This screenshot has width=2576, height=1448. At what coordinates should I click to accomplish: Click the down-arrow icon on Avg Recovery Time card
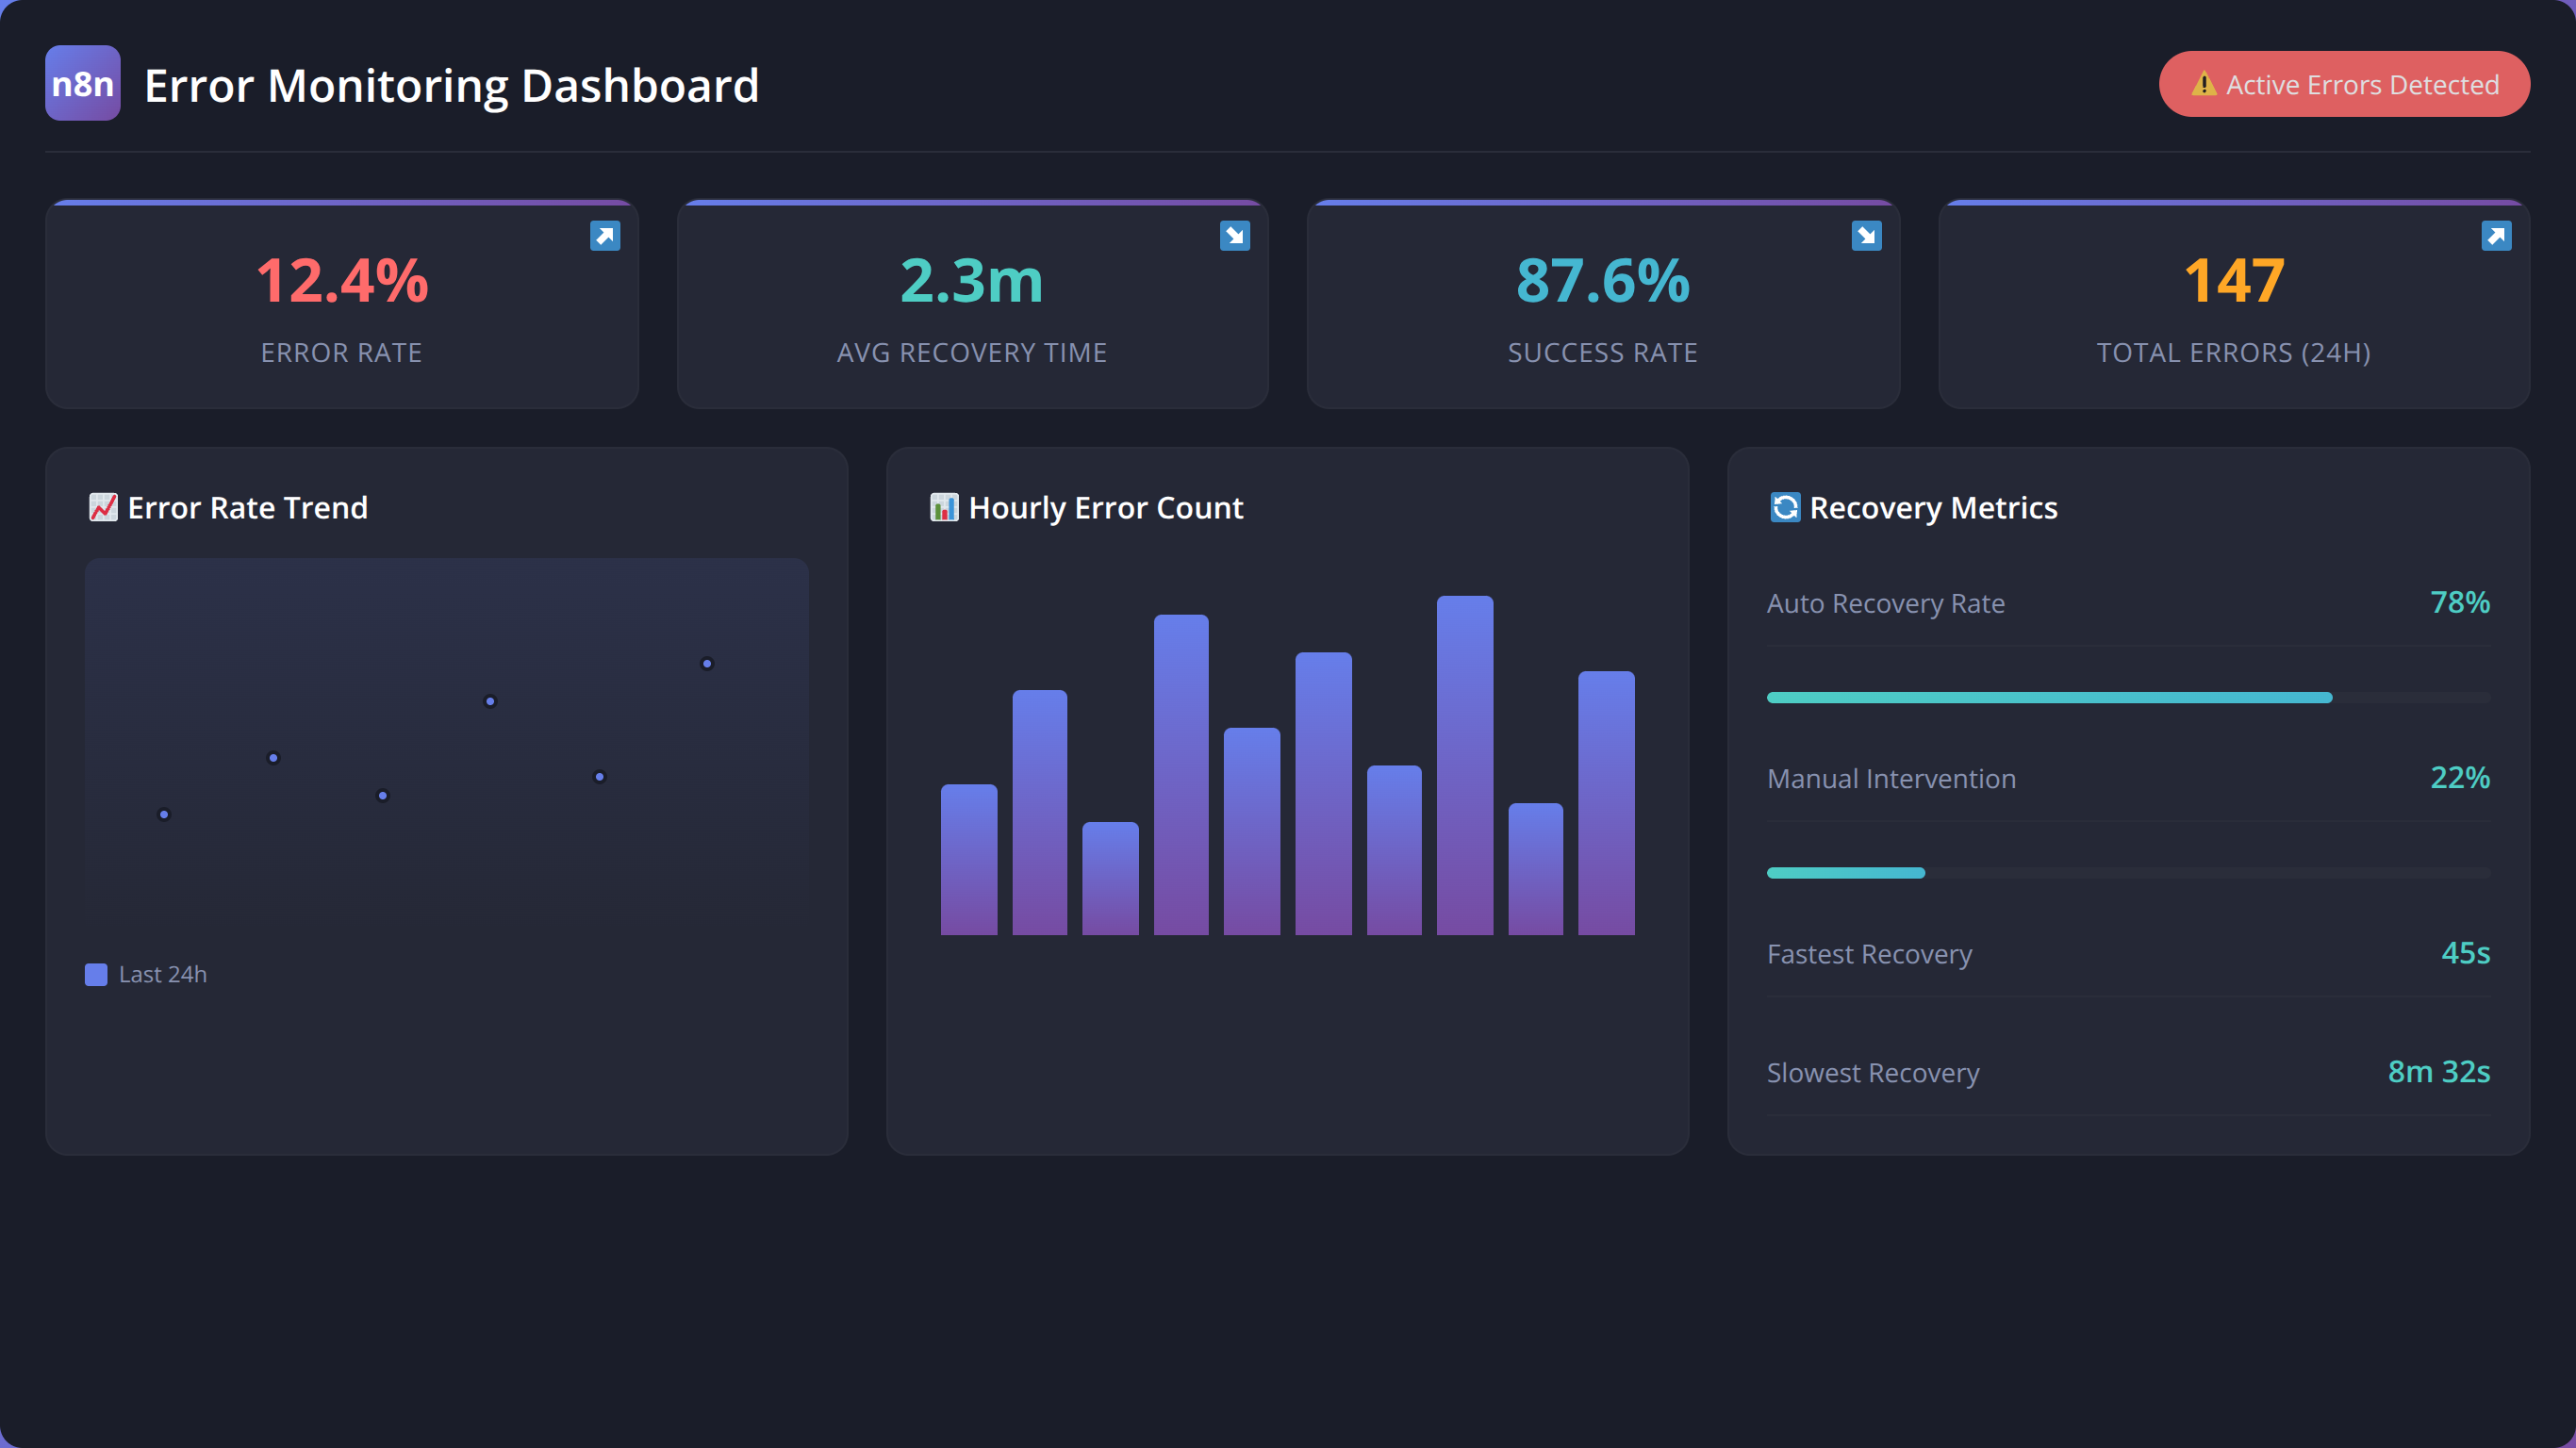(x=1235, y=236)
